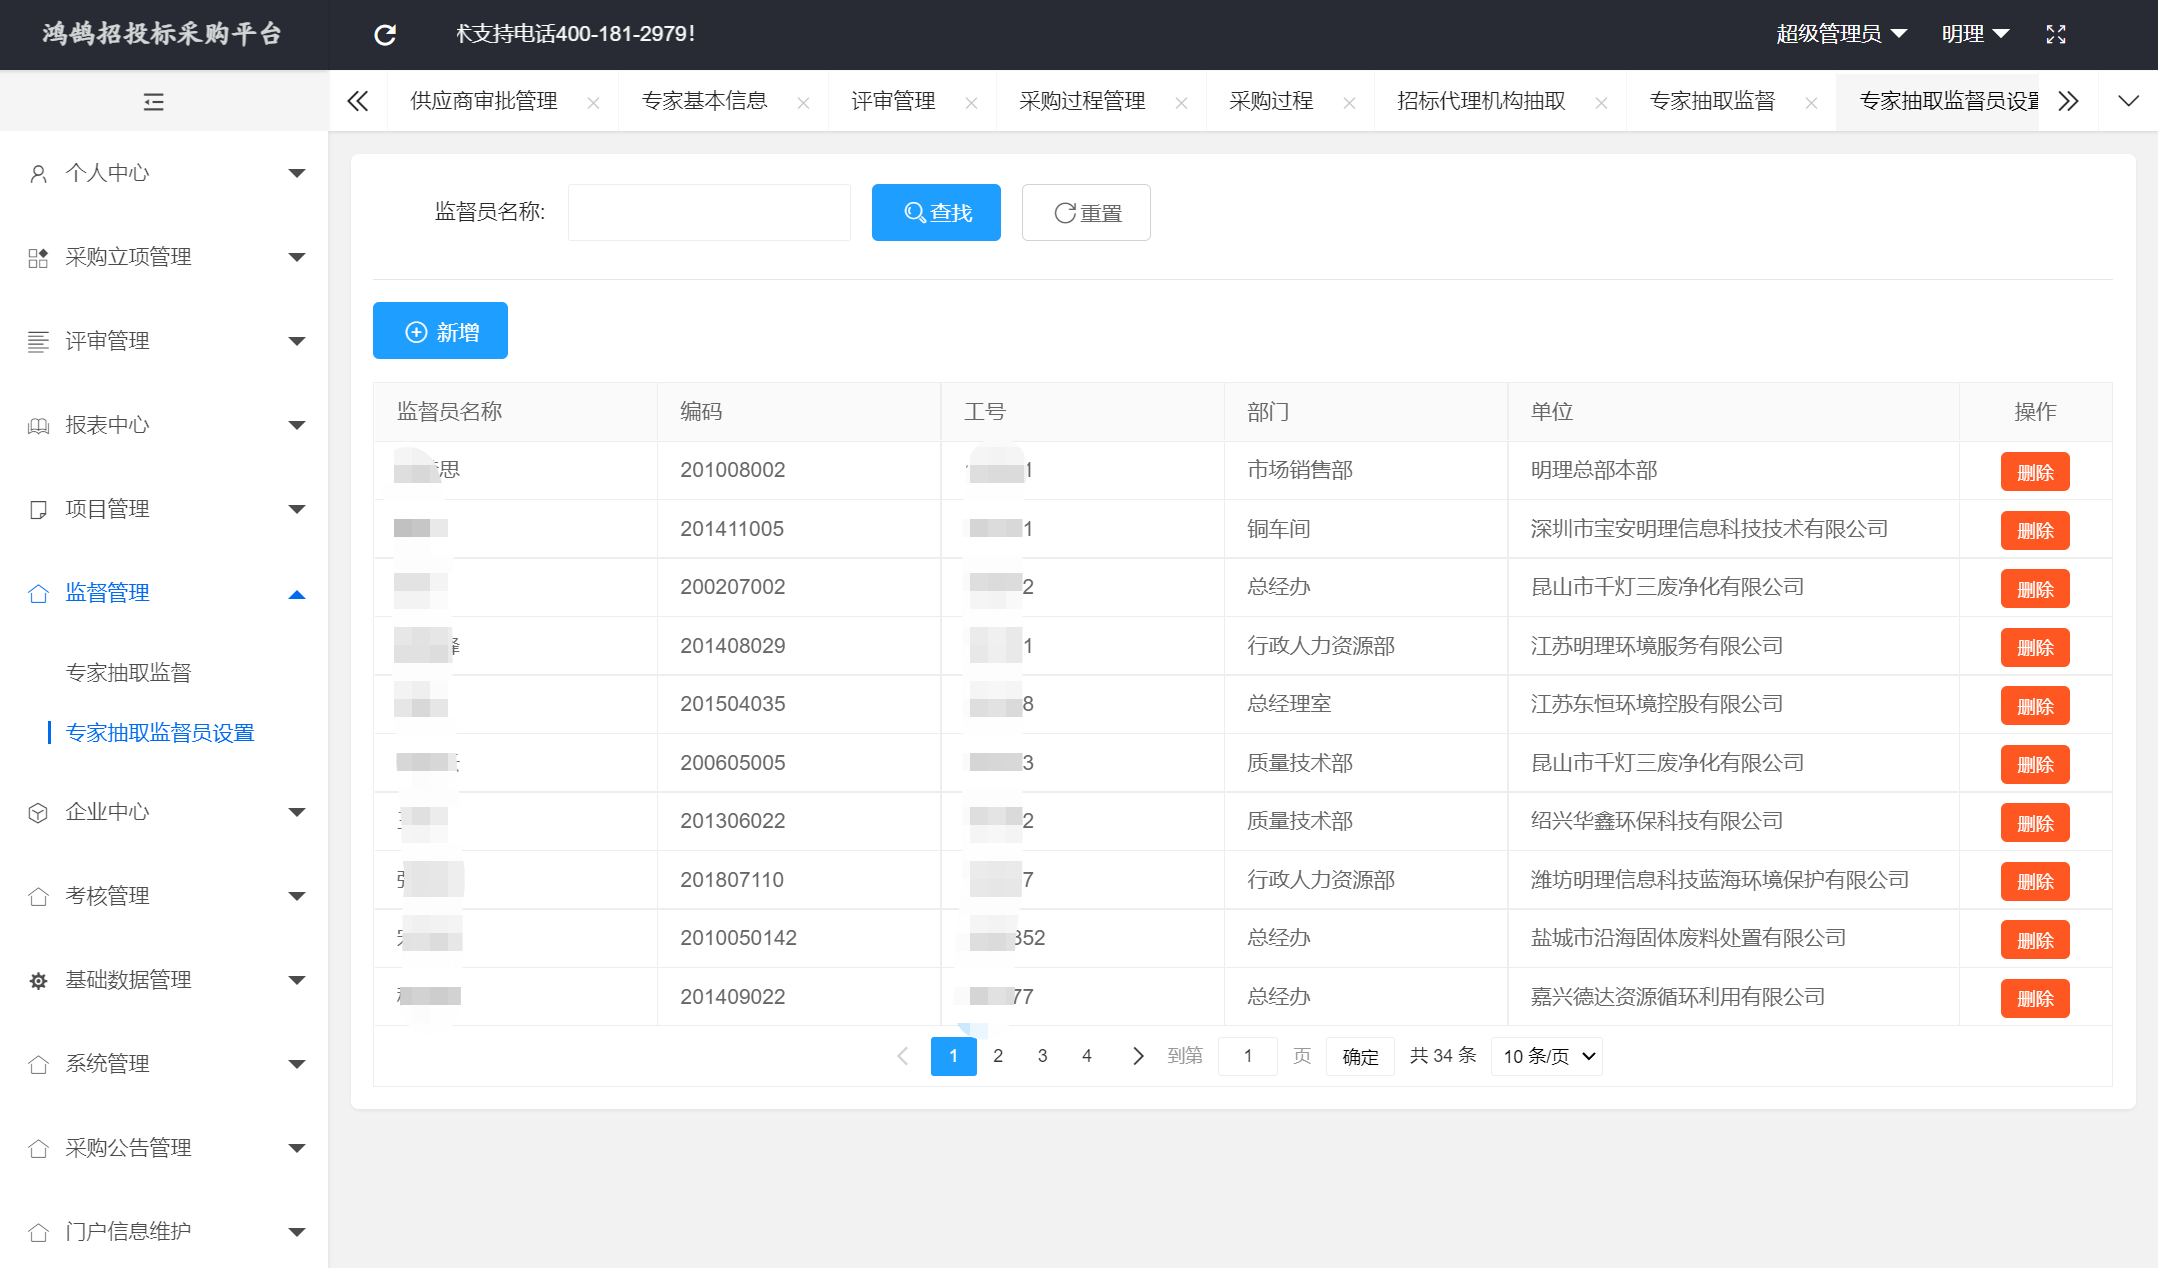Expand 评审管理 sidebar menu
This screenshot has height=1268, width=2158.
(x=164, y=341)
